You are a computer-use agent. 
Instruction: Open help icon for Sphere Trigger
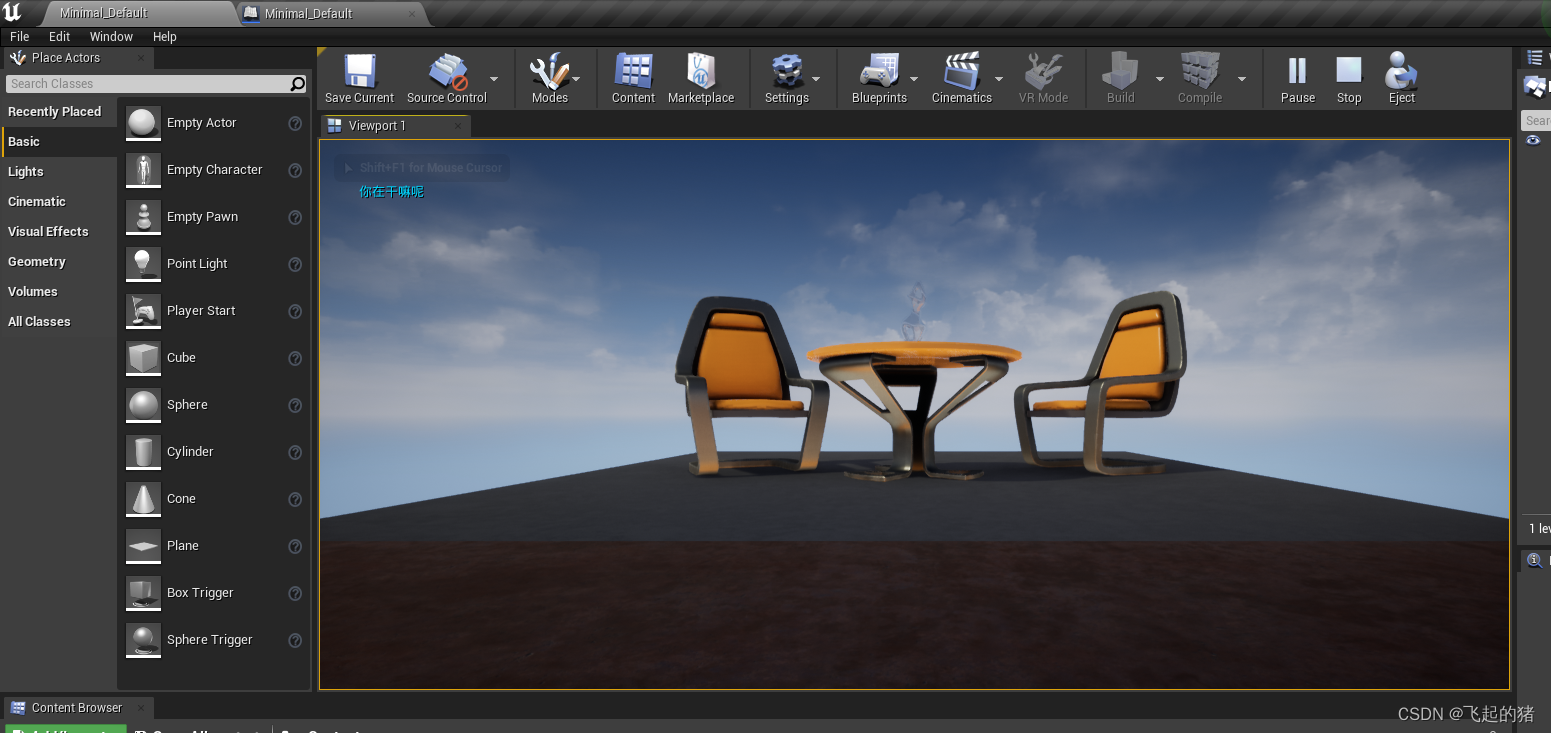pyautogui.click(x=295, y=641)
